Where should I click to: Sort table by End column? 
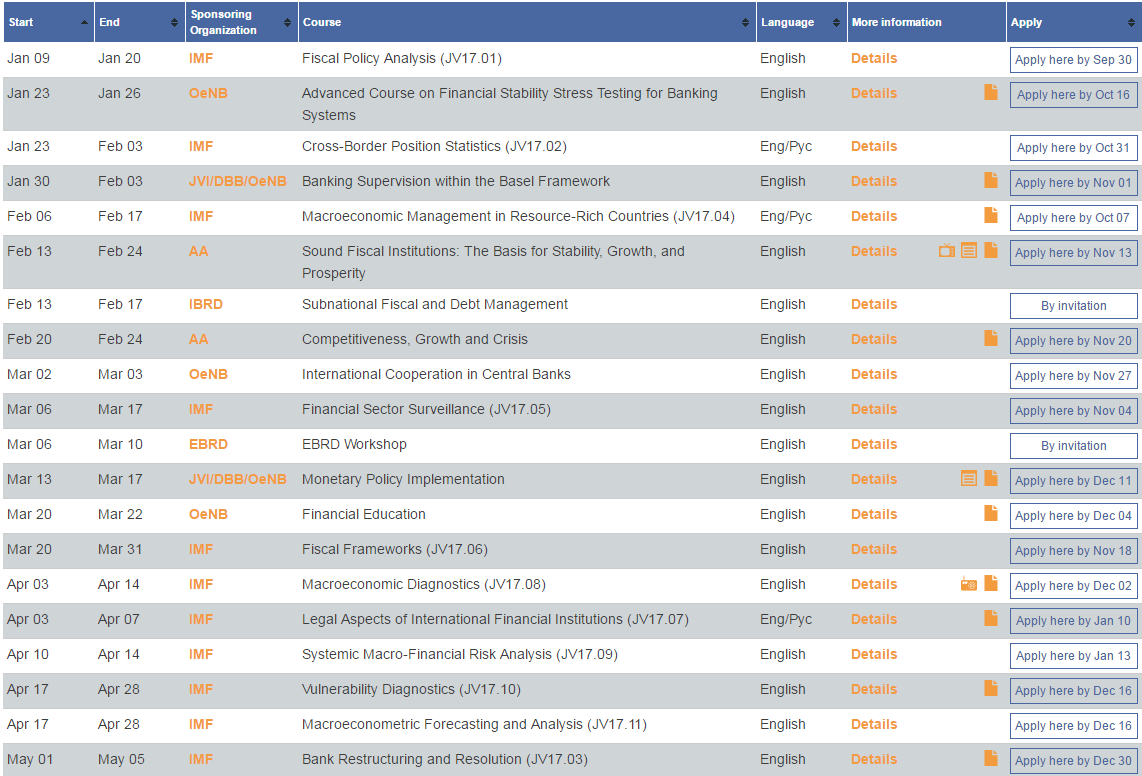(139, 22)
